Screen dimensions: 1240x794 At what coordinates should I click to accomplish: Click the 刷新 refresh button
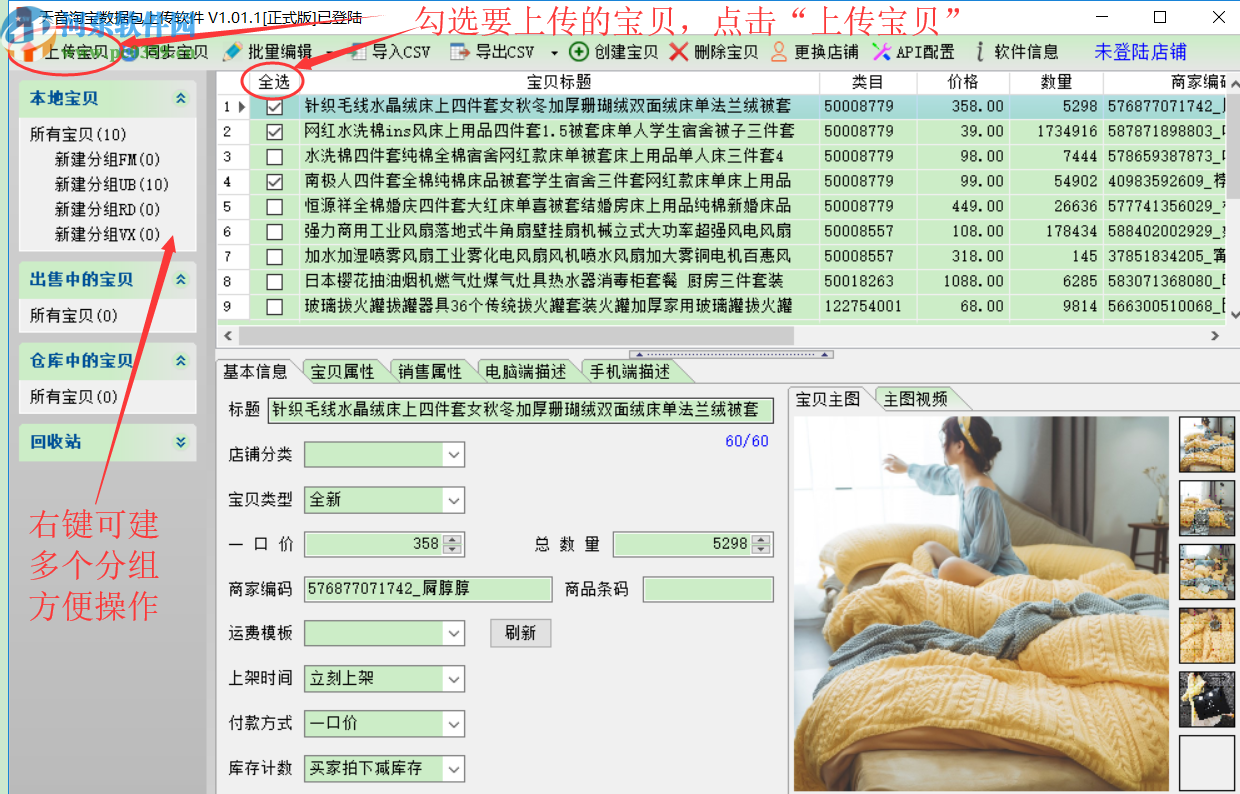point(520,633)
